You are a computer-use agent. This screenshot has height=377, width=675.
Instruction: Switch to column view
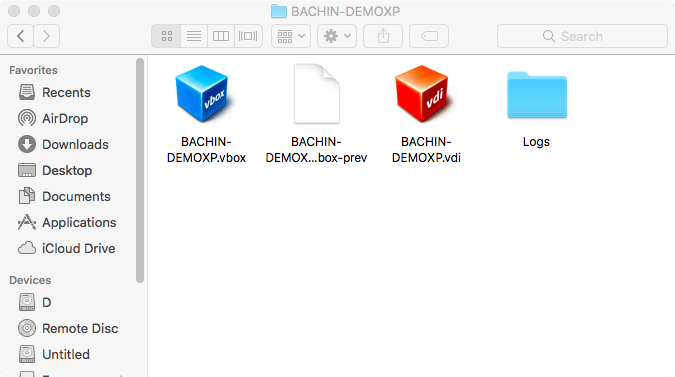click(x=221, y=36)
